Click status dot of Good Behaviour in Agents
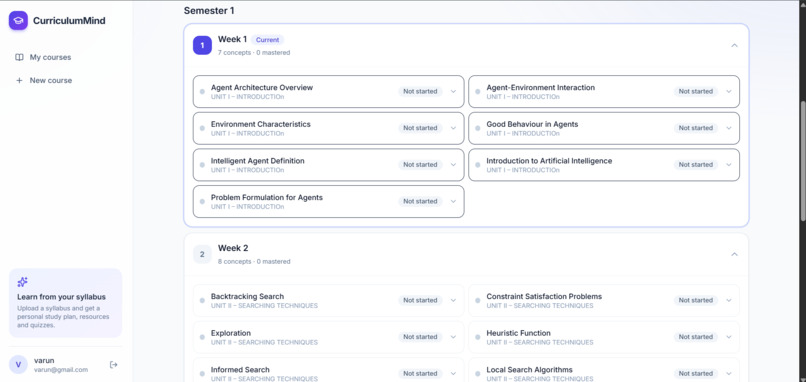806x382 pixels. pyautogui.click(x=478, y=128)
